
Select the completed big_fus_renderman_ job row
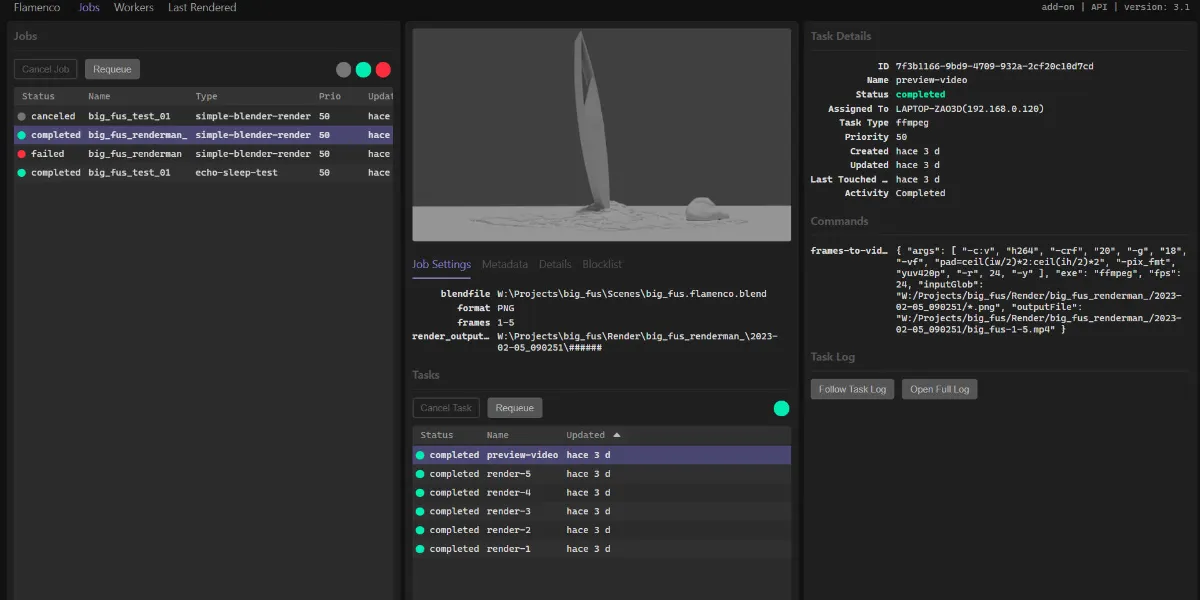(x=203, y=135)
